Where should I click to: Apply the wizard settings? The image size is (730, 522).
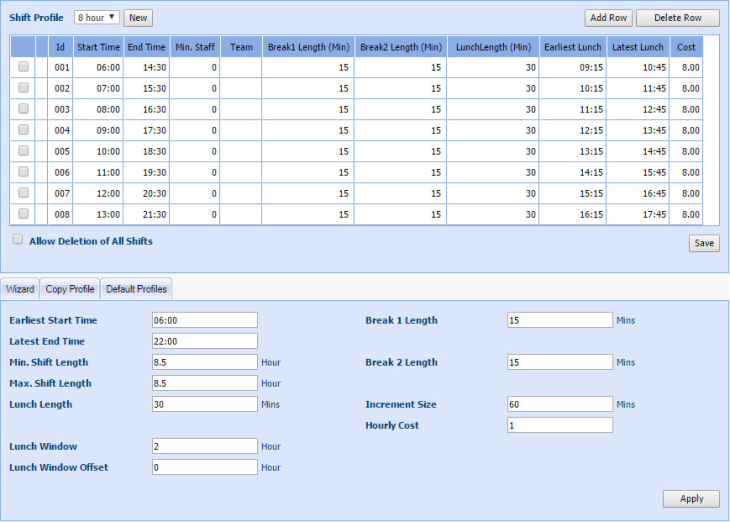click(690, 499)
